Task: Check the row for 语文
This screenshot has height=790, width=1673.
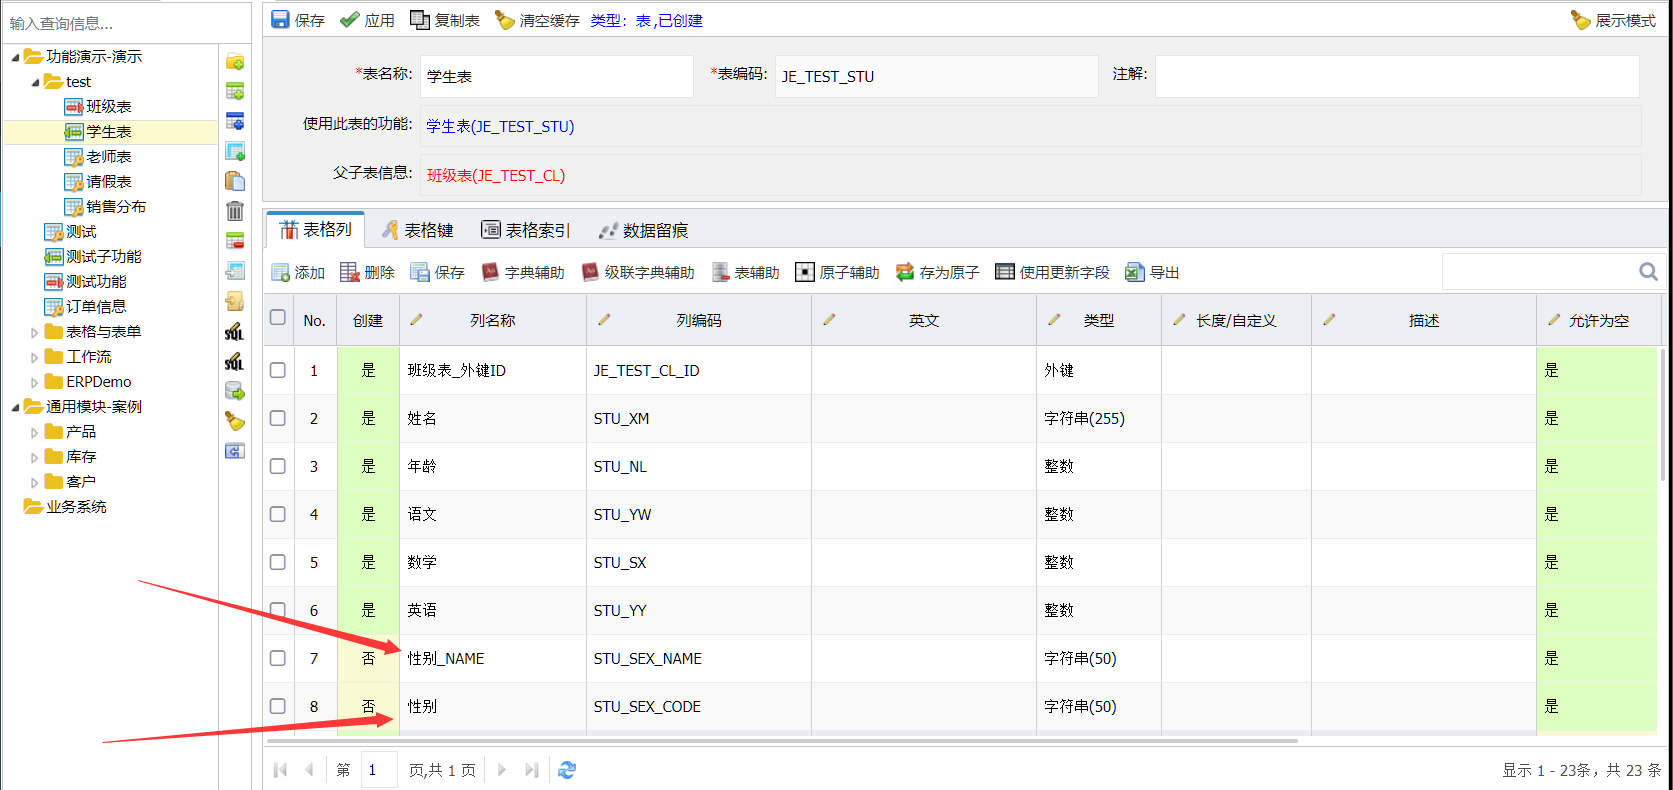Action: click(278, 514)
